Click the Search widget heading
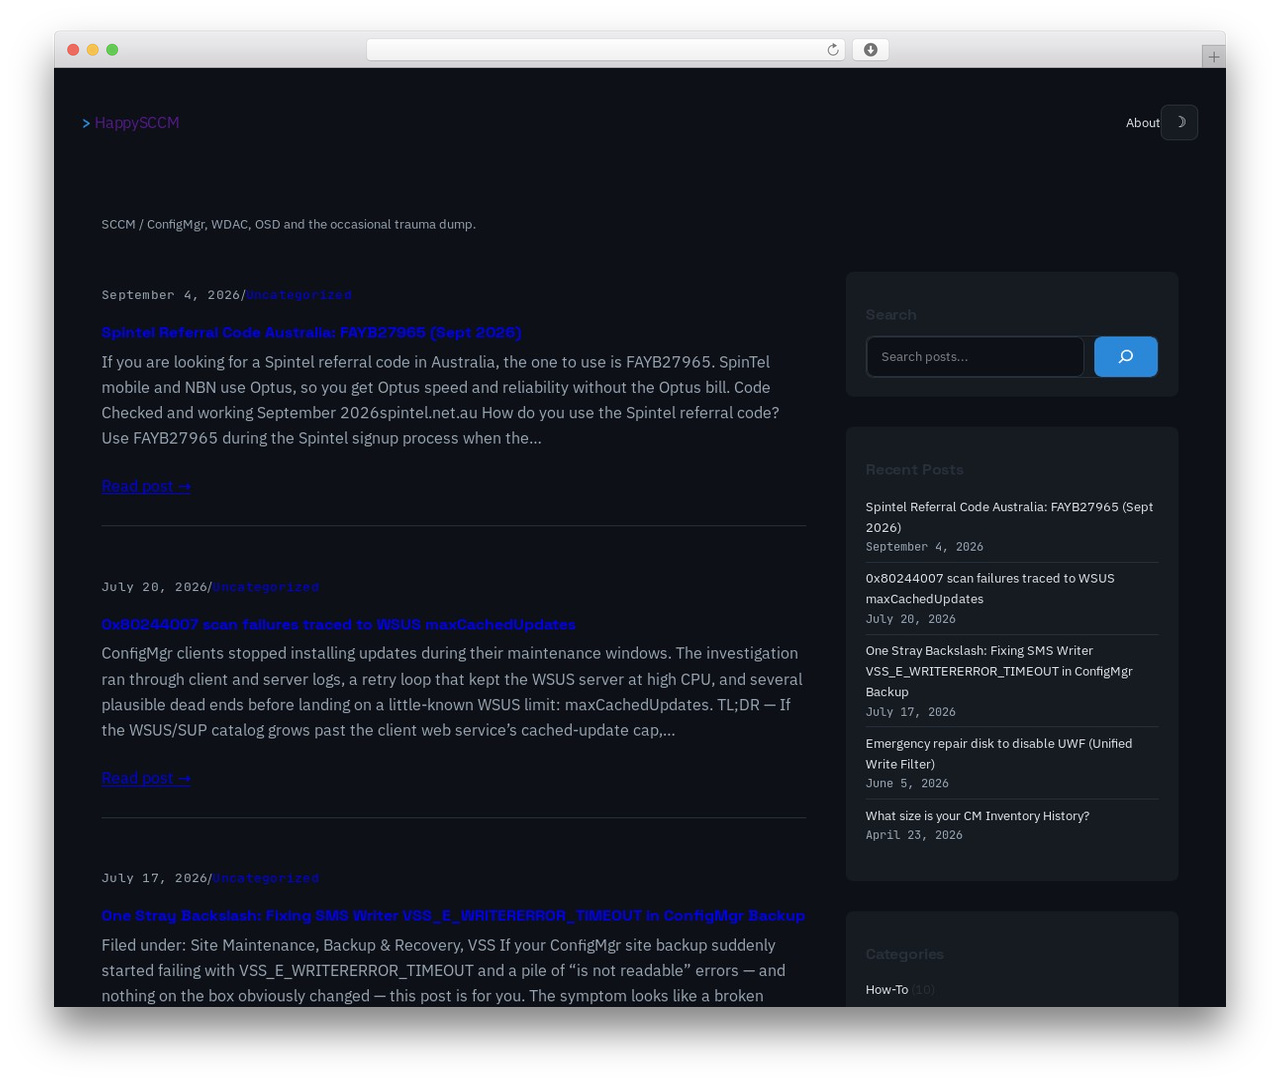1280x1084 pixels. [x=891, y=314]
